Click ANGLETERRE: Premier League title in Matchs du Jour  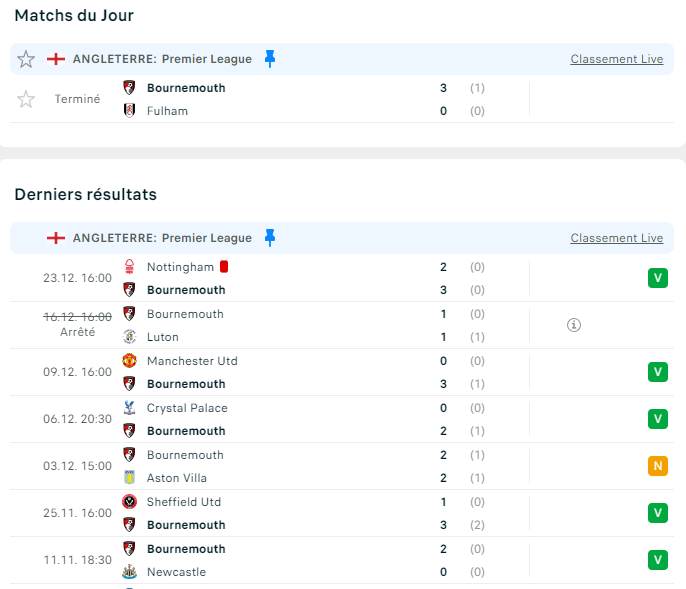162,59
